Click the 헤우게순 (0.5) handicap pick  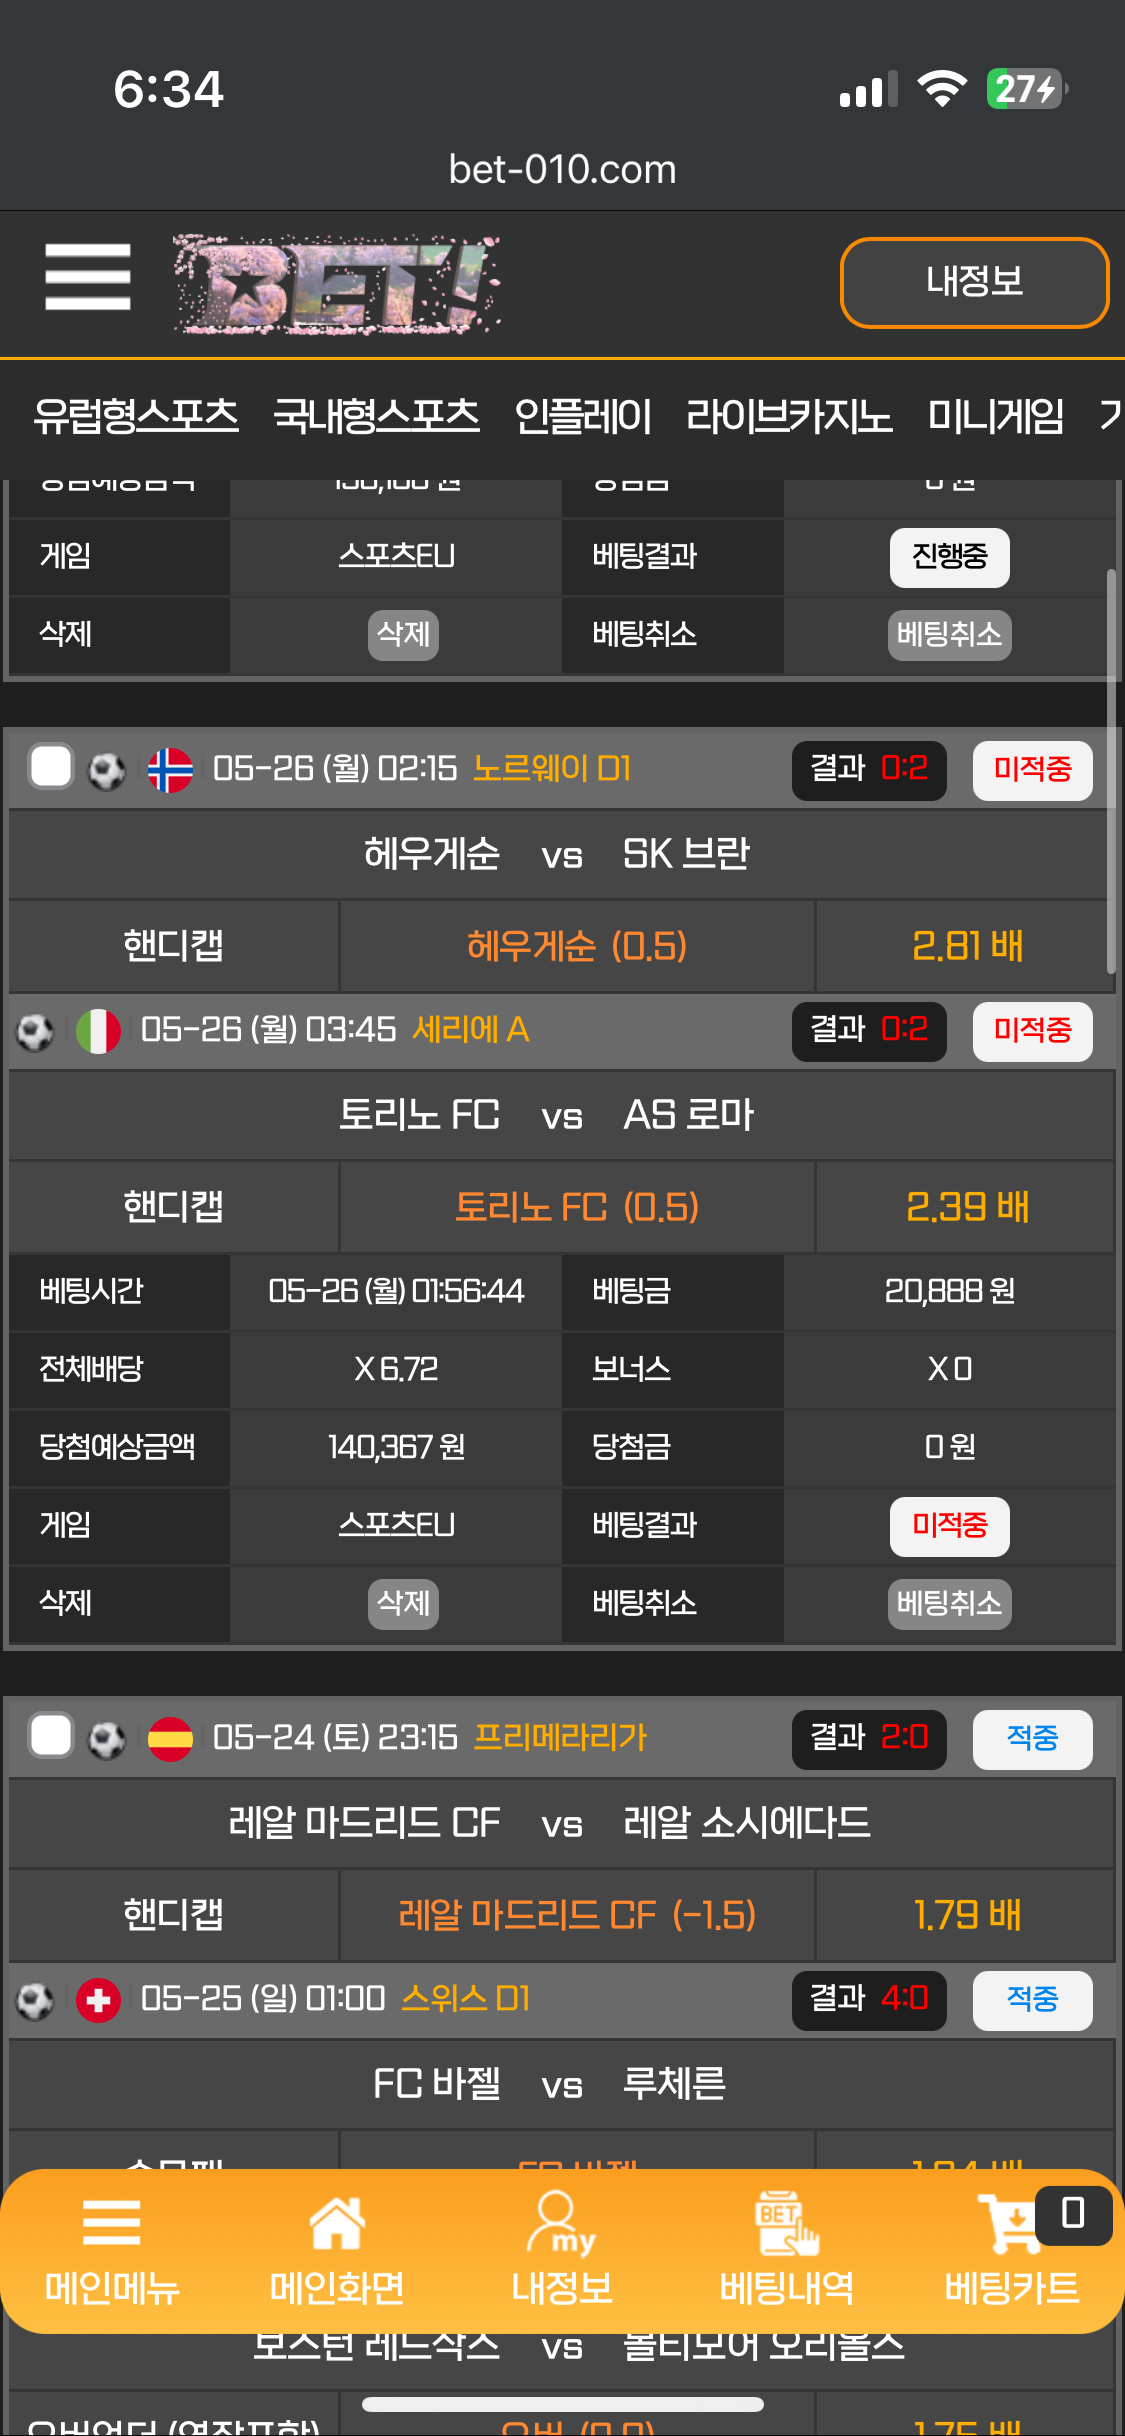click(577, 946)
